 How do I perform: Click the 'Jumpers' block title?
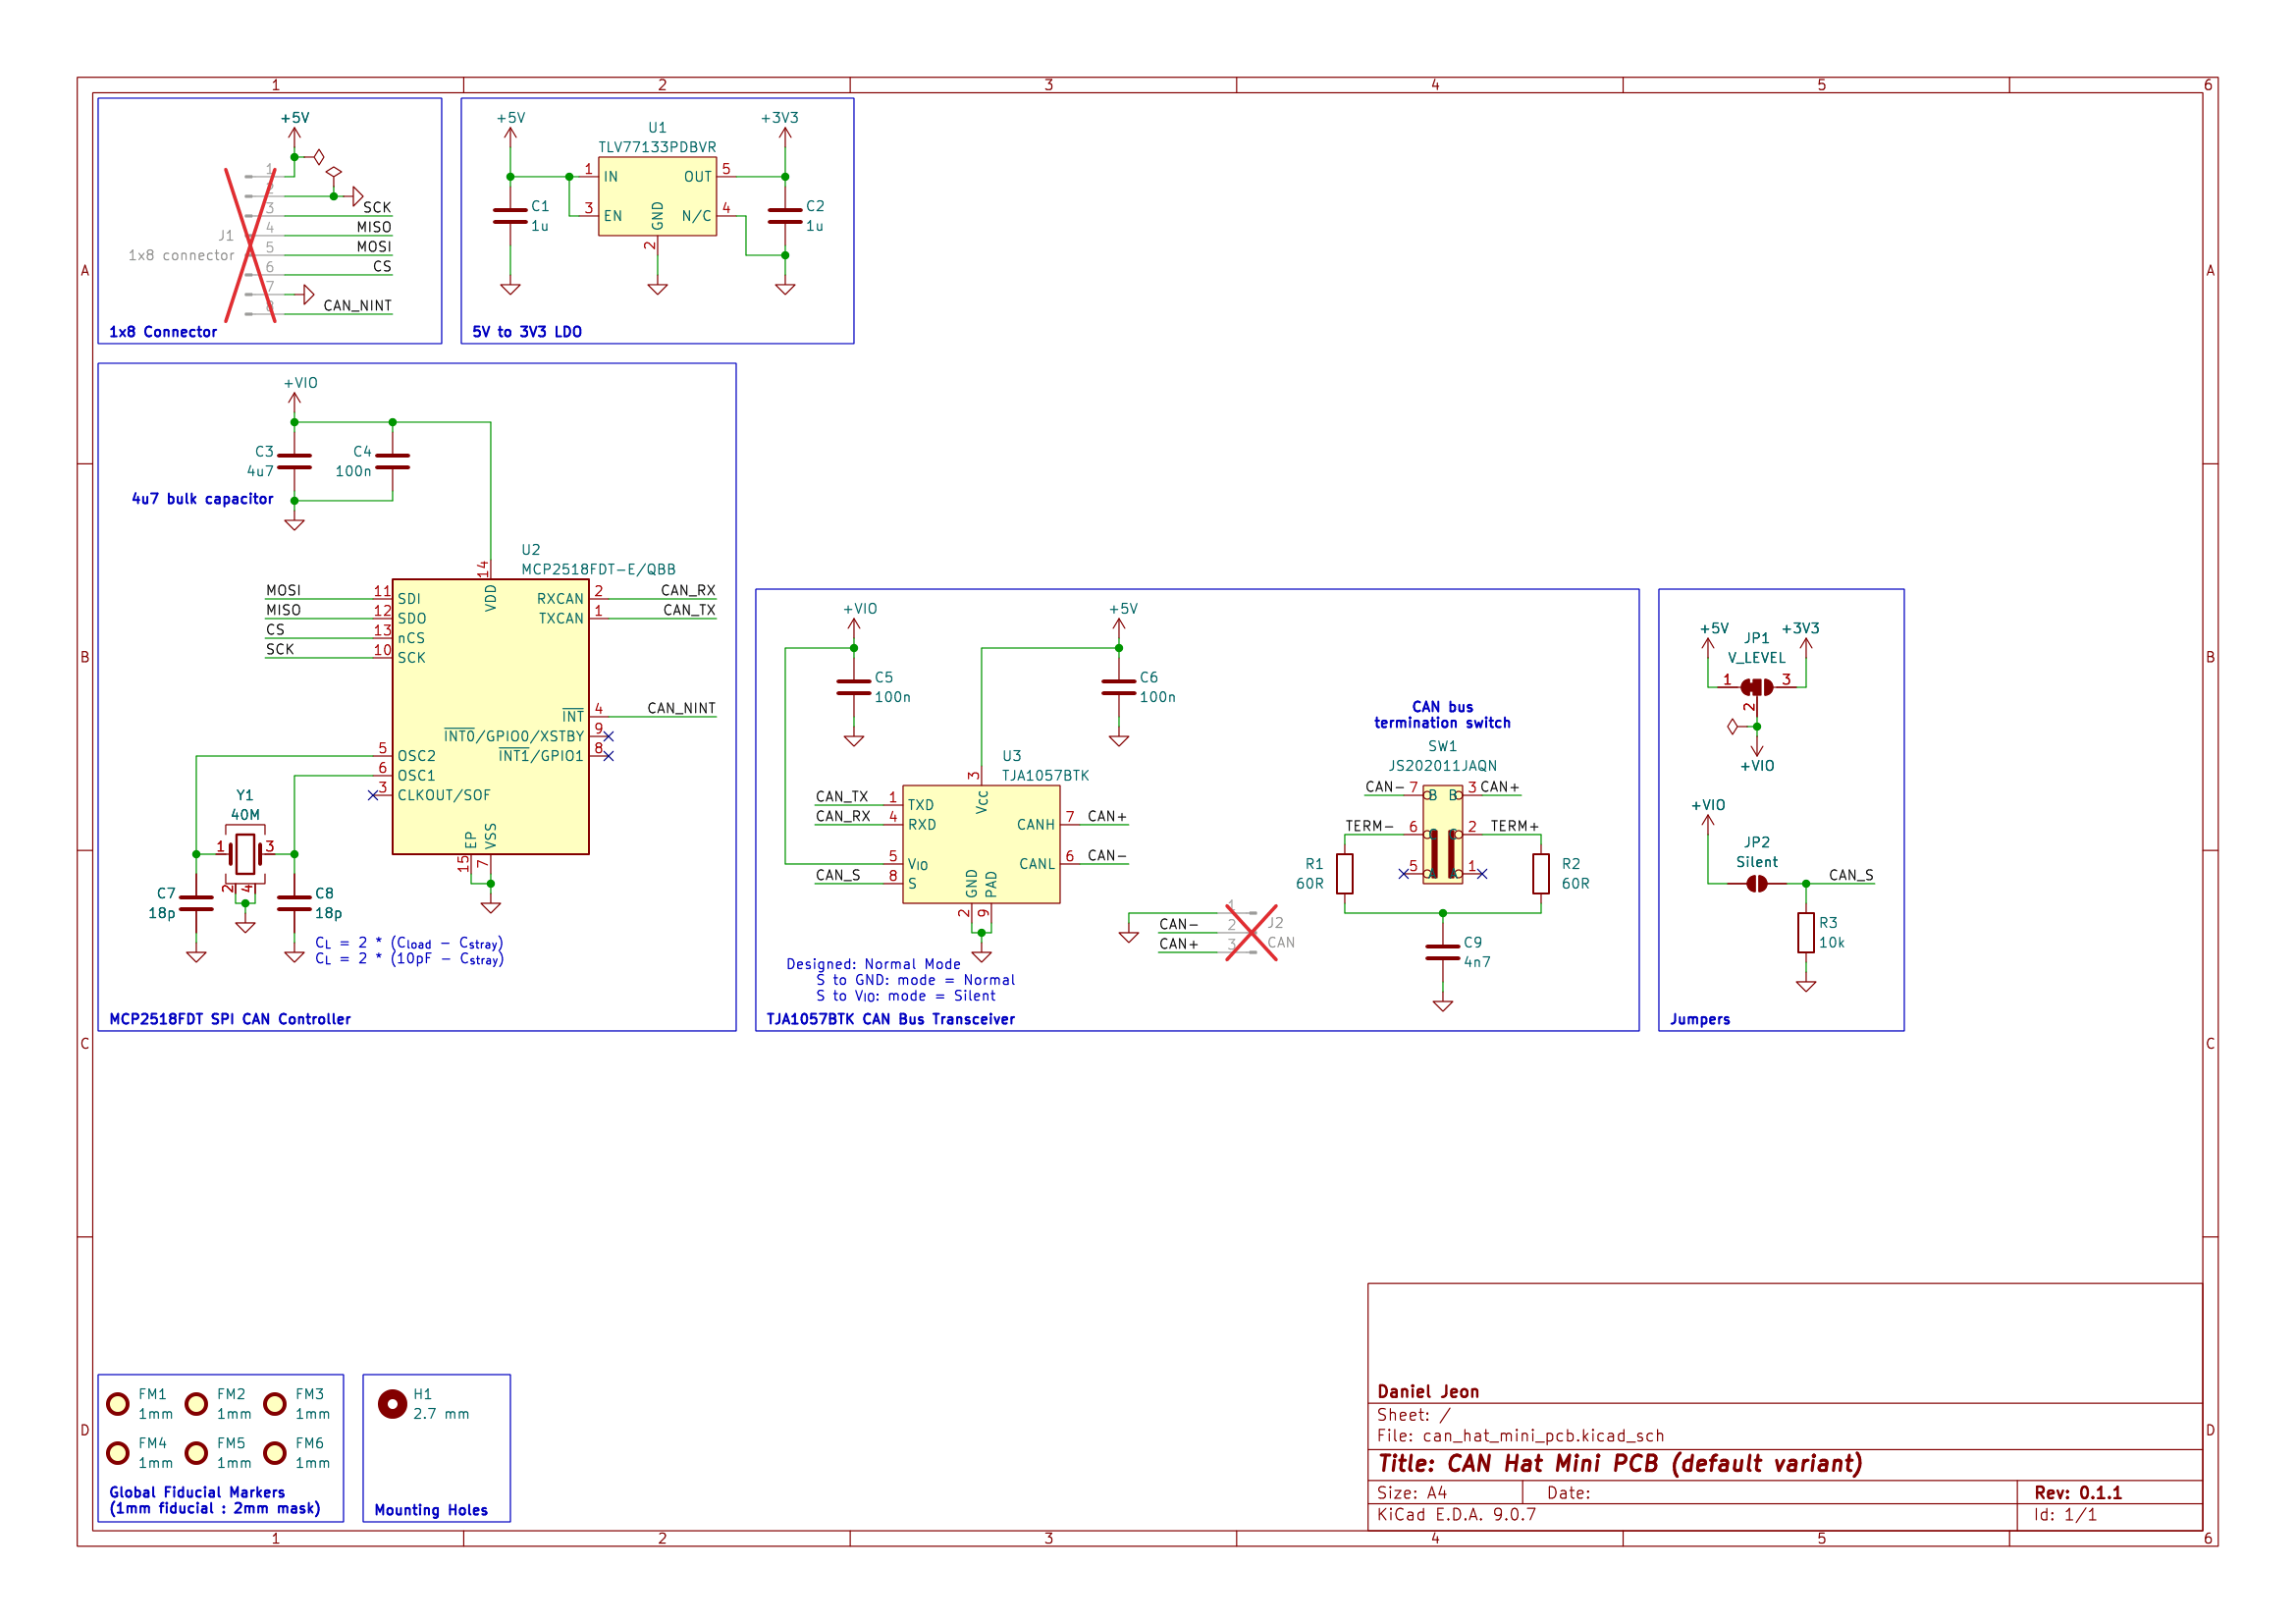pos(1700,1019)
